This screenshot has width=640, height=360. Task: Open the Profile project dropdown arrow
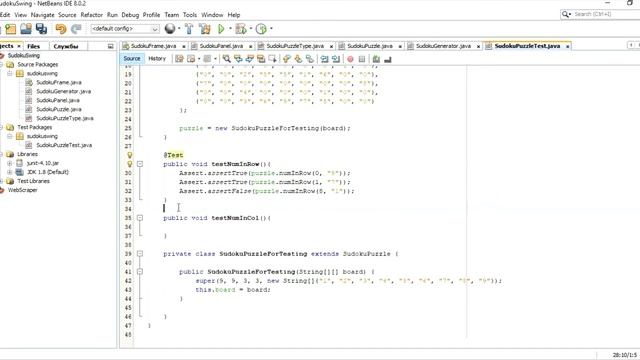coord(271,29)
